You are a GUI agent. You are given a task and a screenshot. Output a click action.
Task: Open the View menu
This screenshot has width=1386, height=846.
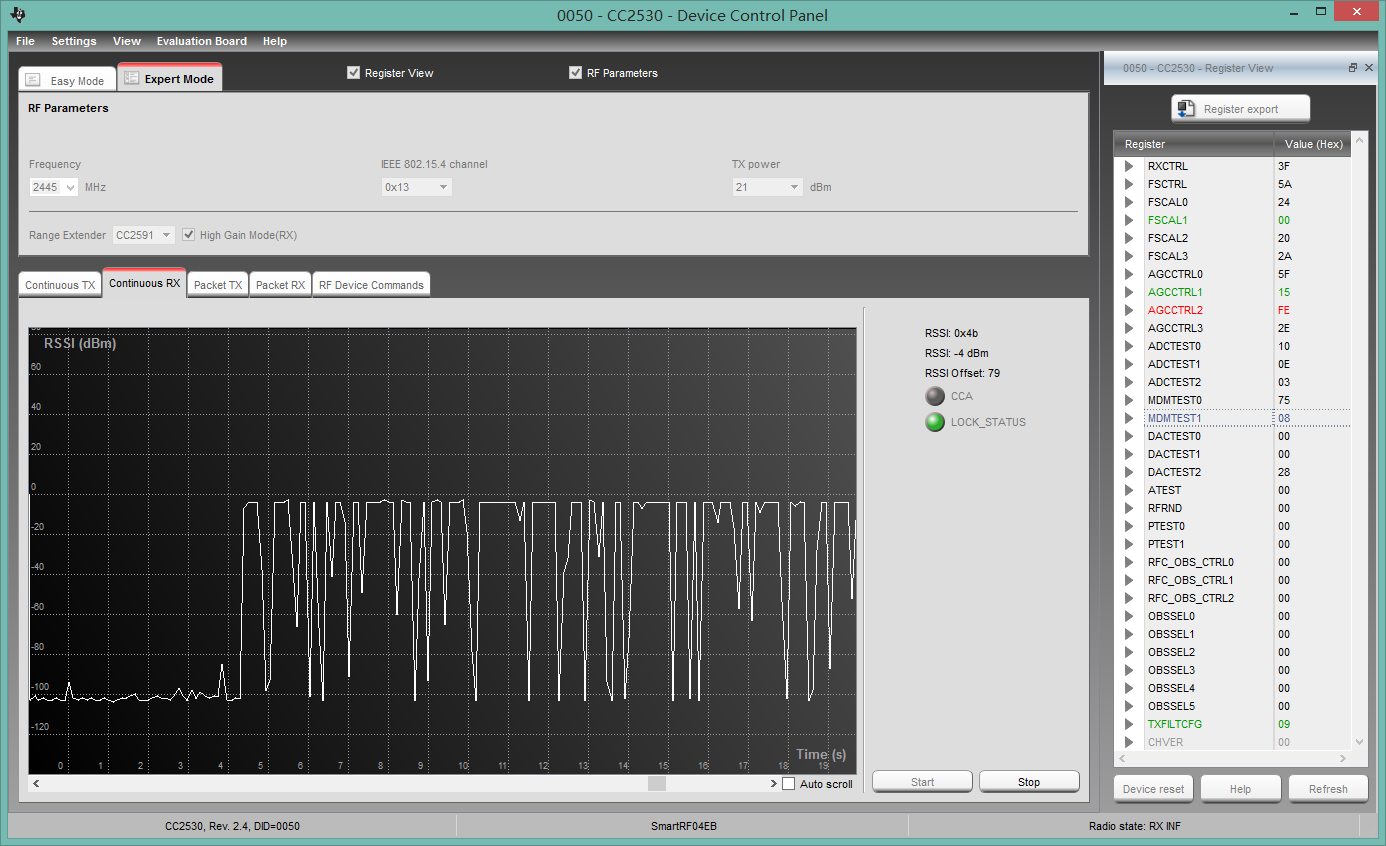point(127,41)
